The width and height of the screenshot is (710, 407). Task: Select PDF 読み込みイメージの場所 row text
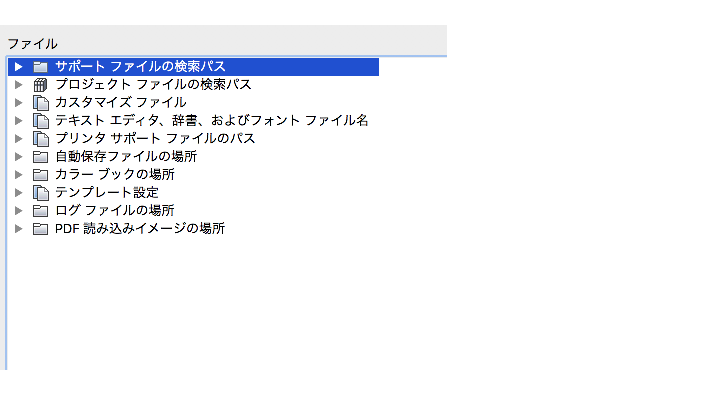(140, 229)
